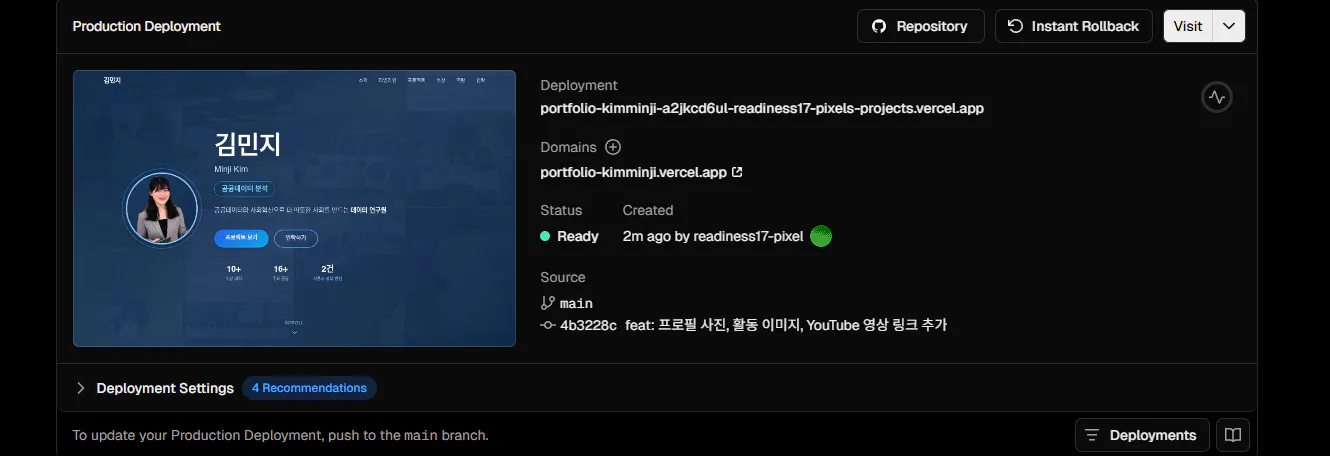1330x456 pixels.
Task: Open commit 4b3228c
Action: click(588, 325)
